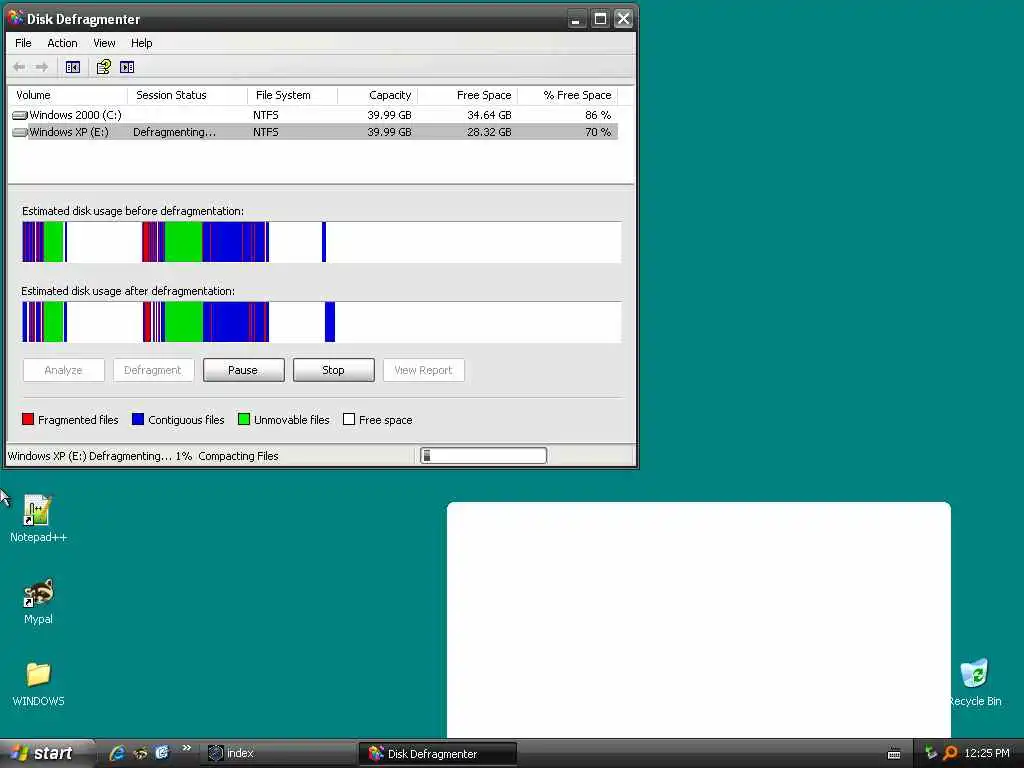The width and height of the screenshot is (1024, 768).
Task: Click the Analyze button
Action: click(63, 370)
